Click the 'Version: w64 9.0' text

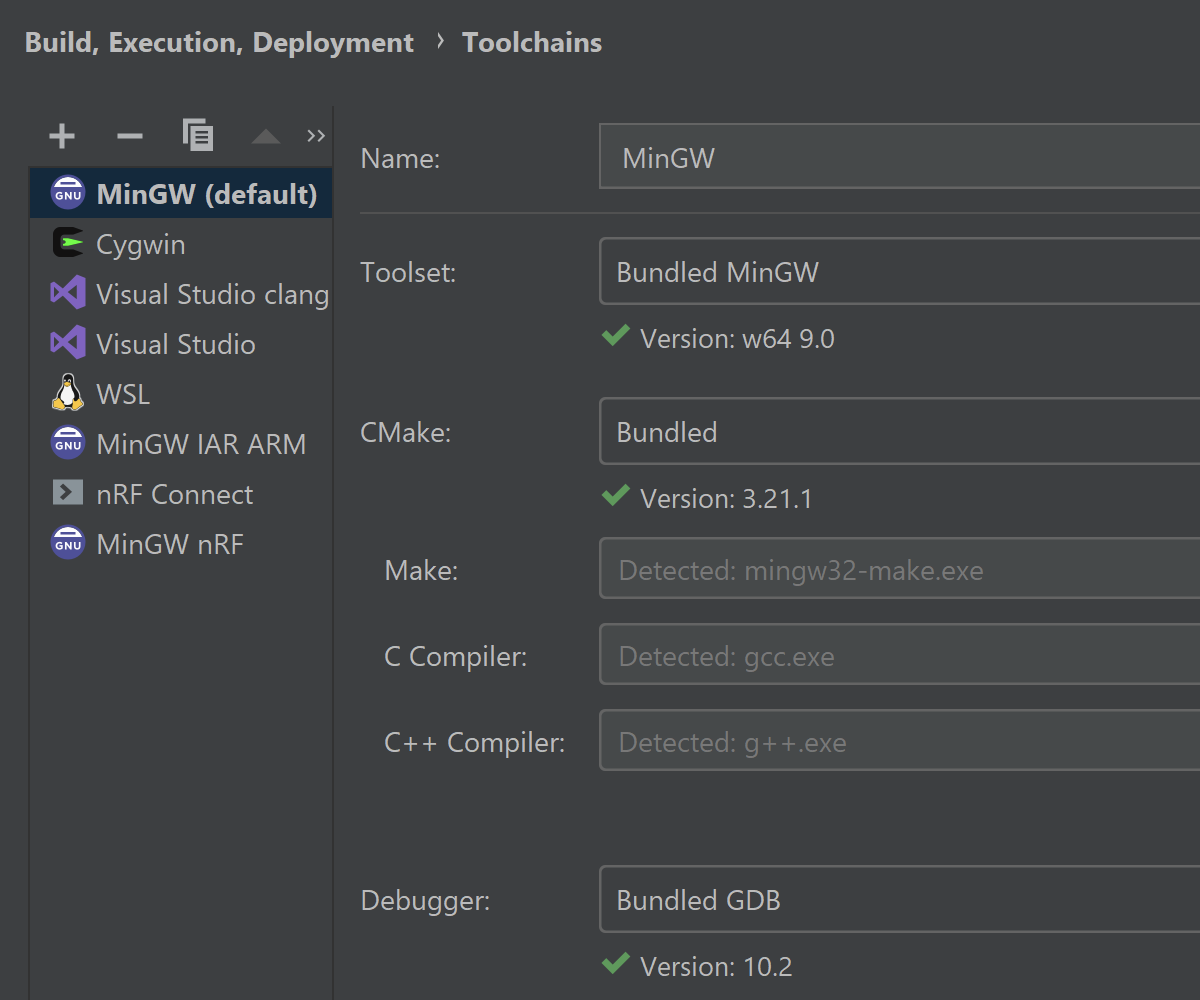coord(737,339)
